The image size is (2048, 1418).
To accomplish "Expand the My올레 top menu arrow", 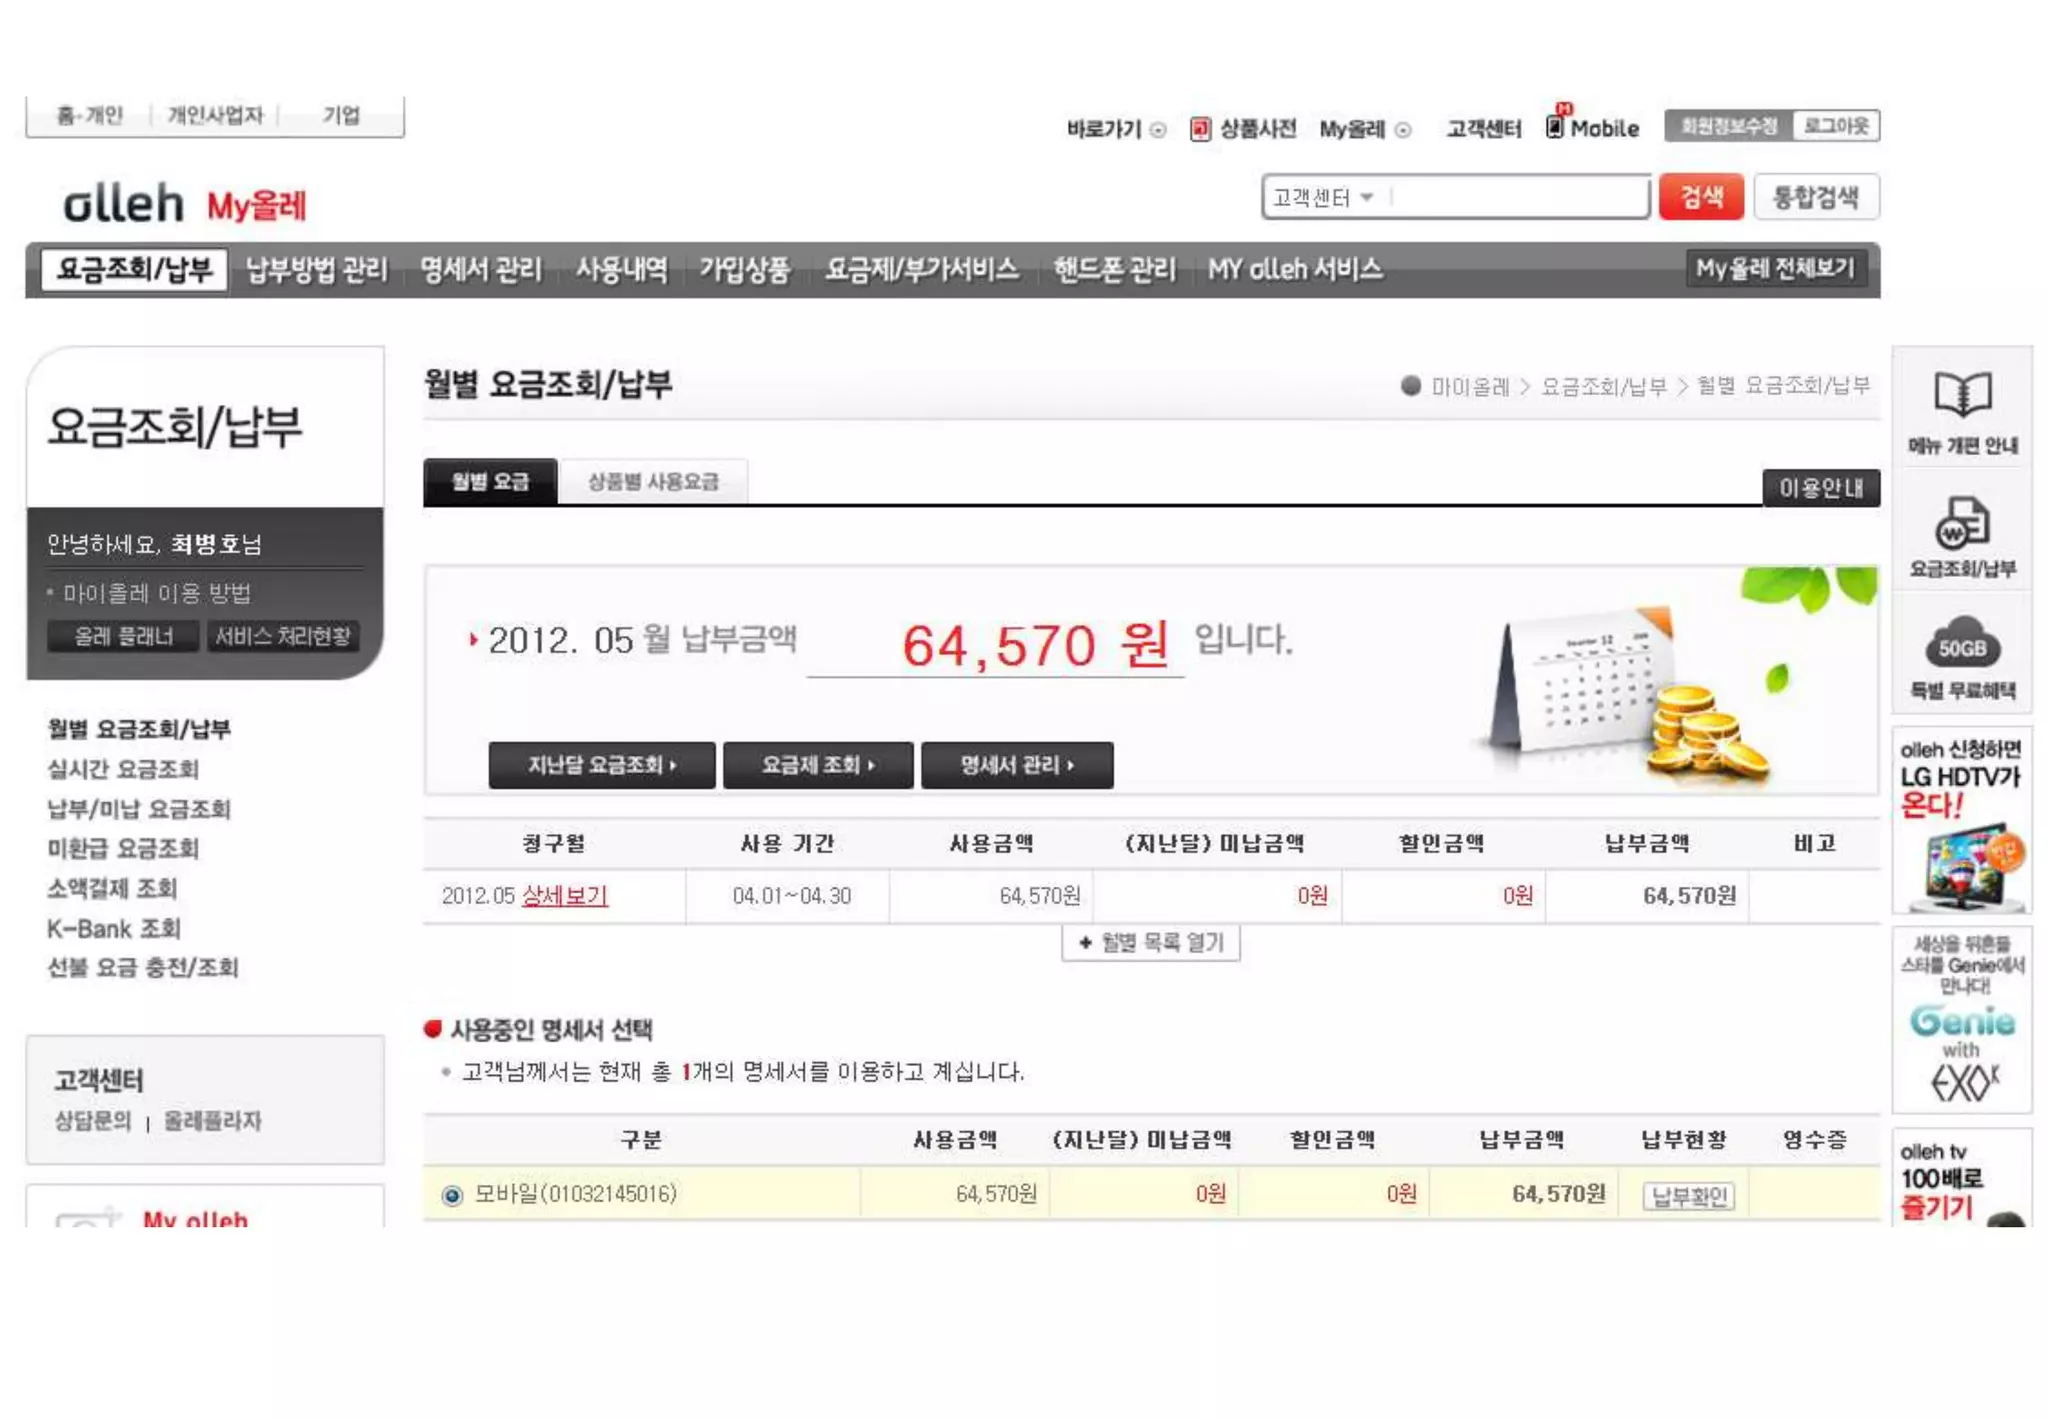I will point(1403,130).
